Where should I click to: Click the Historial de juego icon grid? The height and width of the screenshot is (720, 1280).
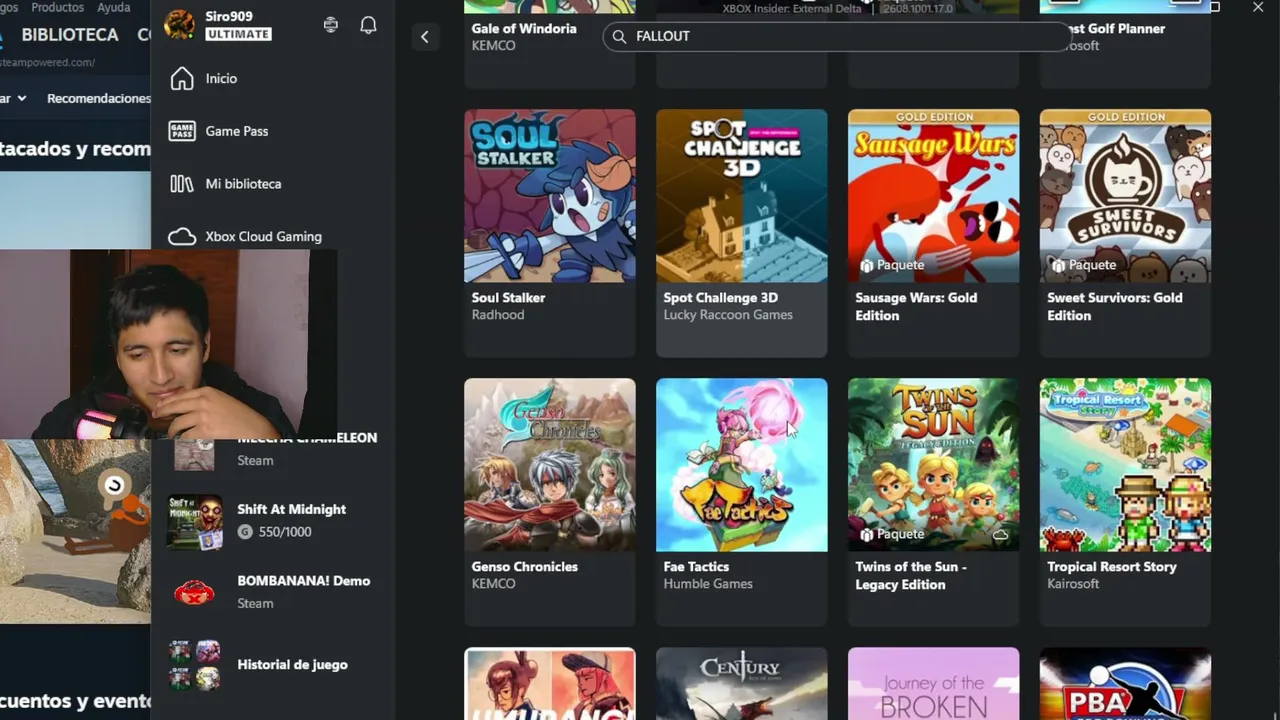click(x=195, y=664)
